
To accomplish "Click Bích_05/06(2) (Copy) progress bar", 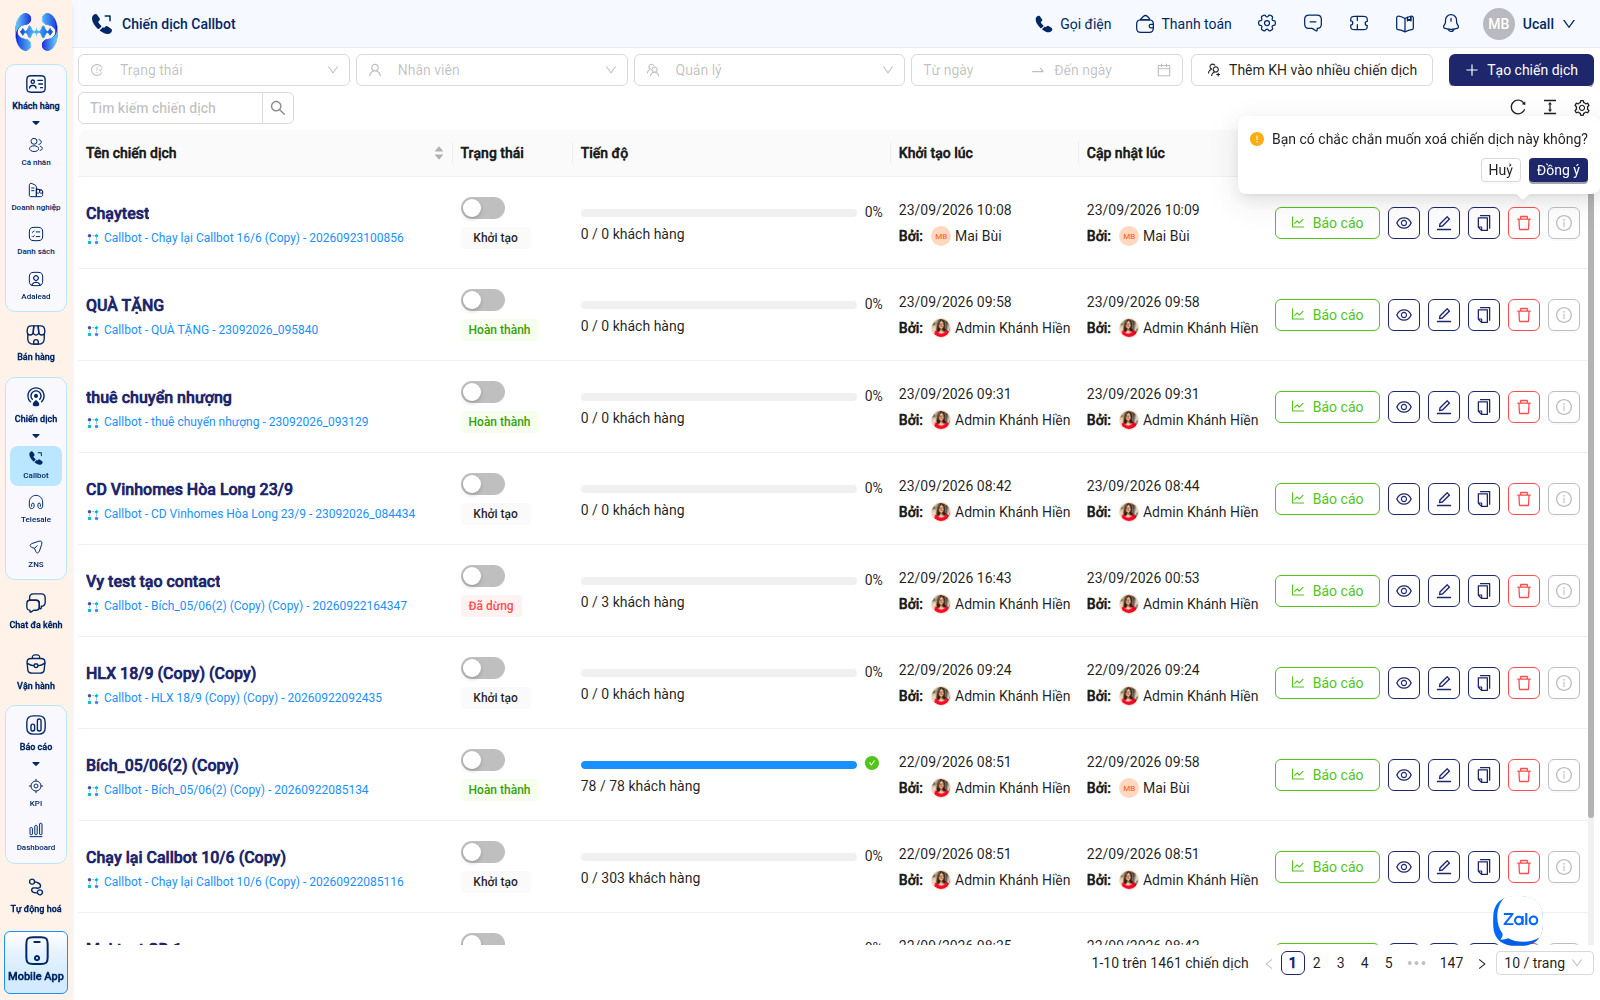I will point(718,764).
